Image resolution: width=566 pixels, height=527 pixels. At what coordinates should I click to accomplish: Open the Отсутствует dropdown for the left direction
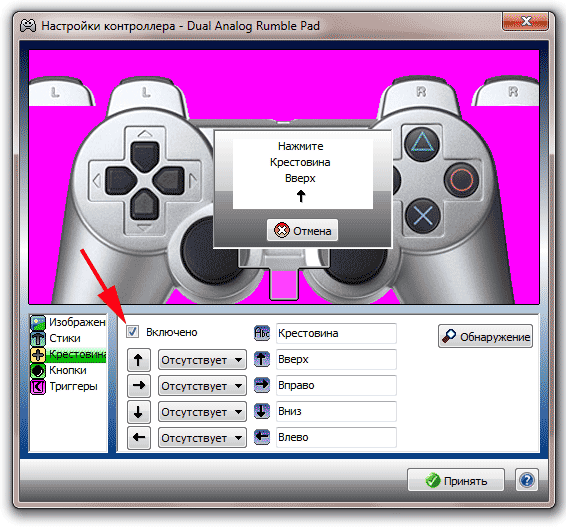[202, 438]
